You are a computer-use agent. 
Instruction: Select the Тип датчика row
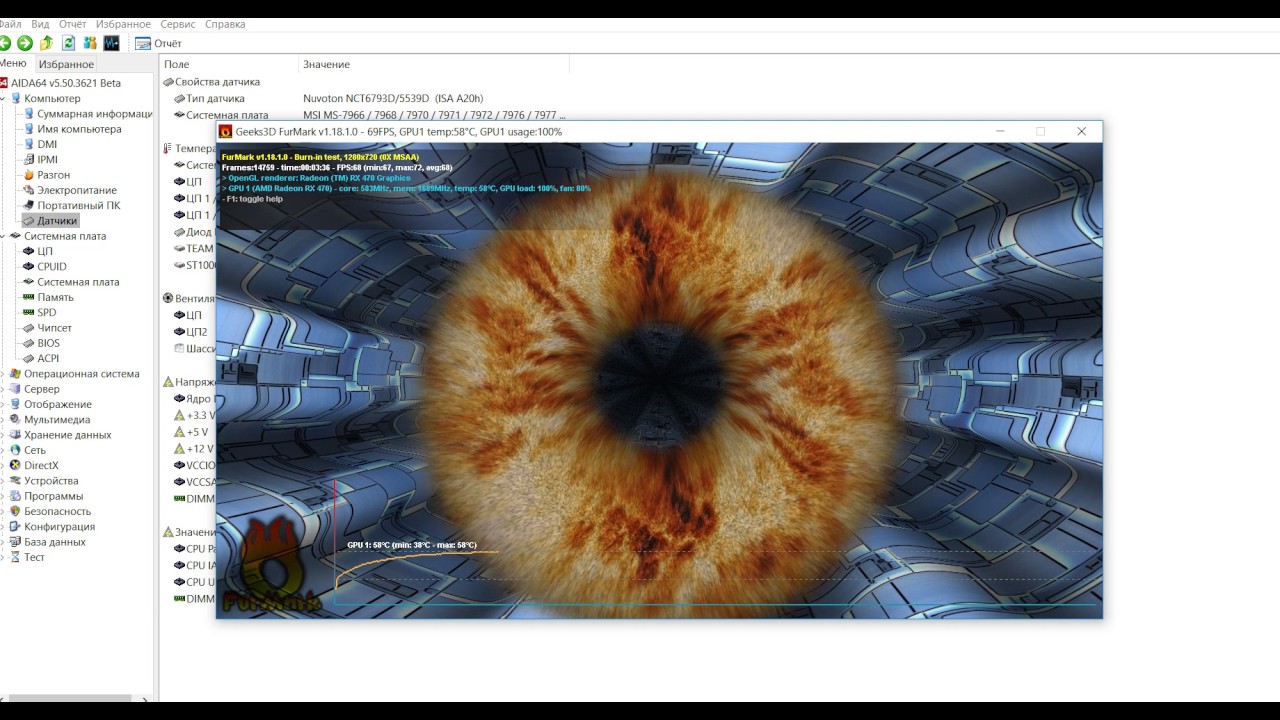(x=215, y=99)
